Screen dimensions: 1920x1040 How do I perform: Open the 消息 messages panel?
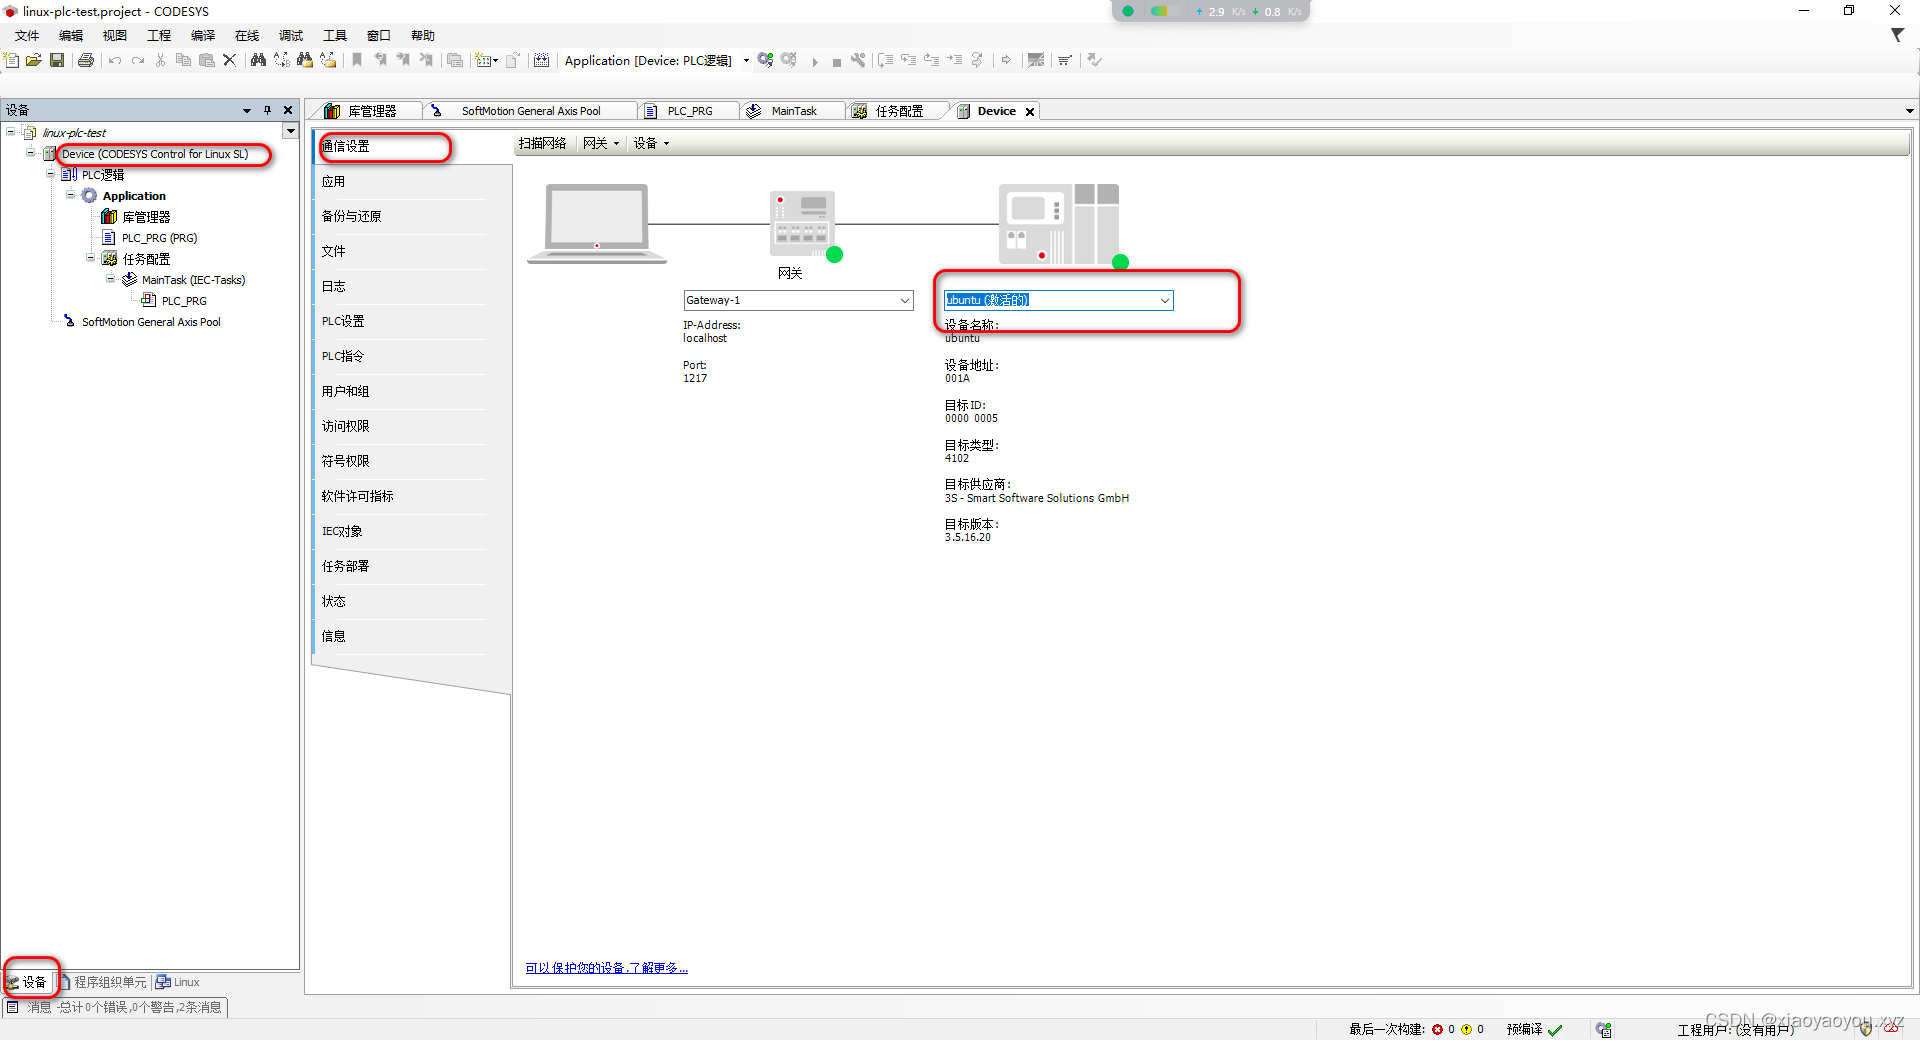(x=116, y=1007)
